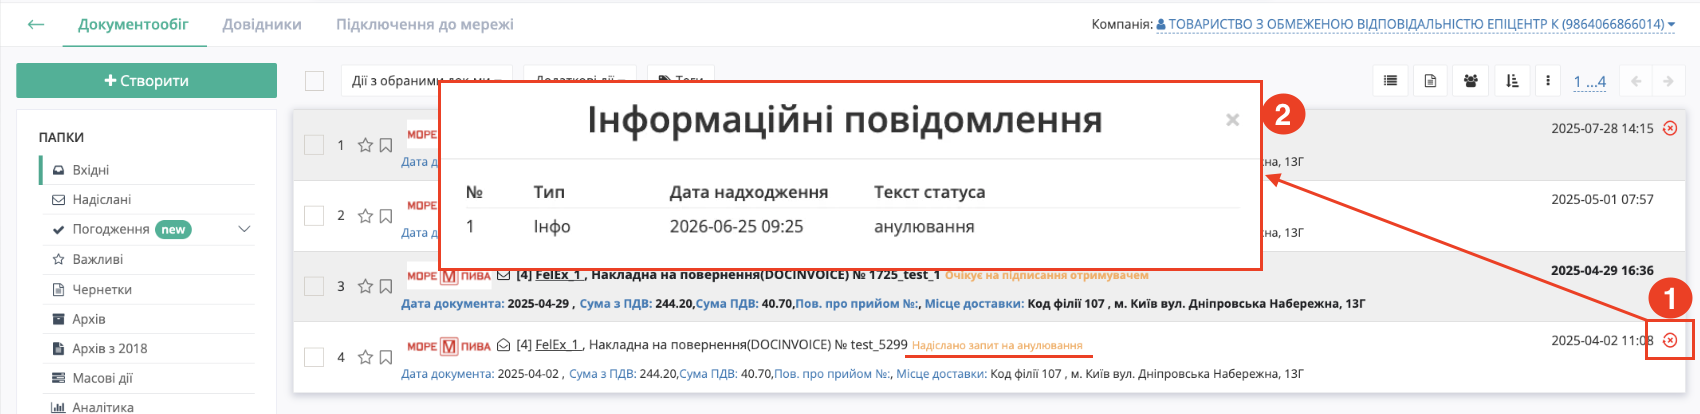Bookmark document row 3
This screenshot has height=414, width=1700.
click(385, 286)
